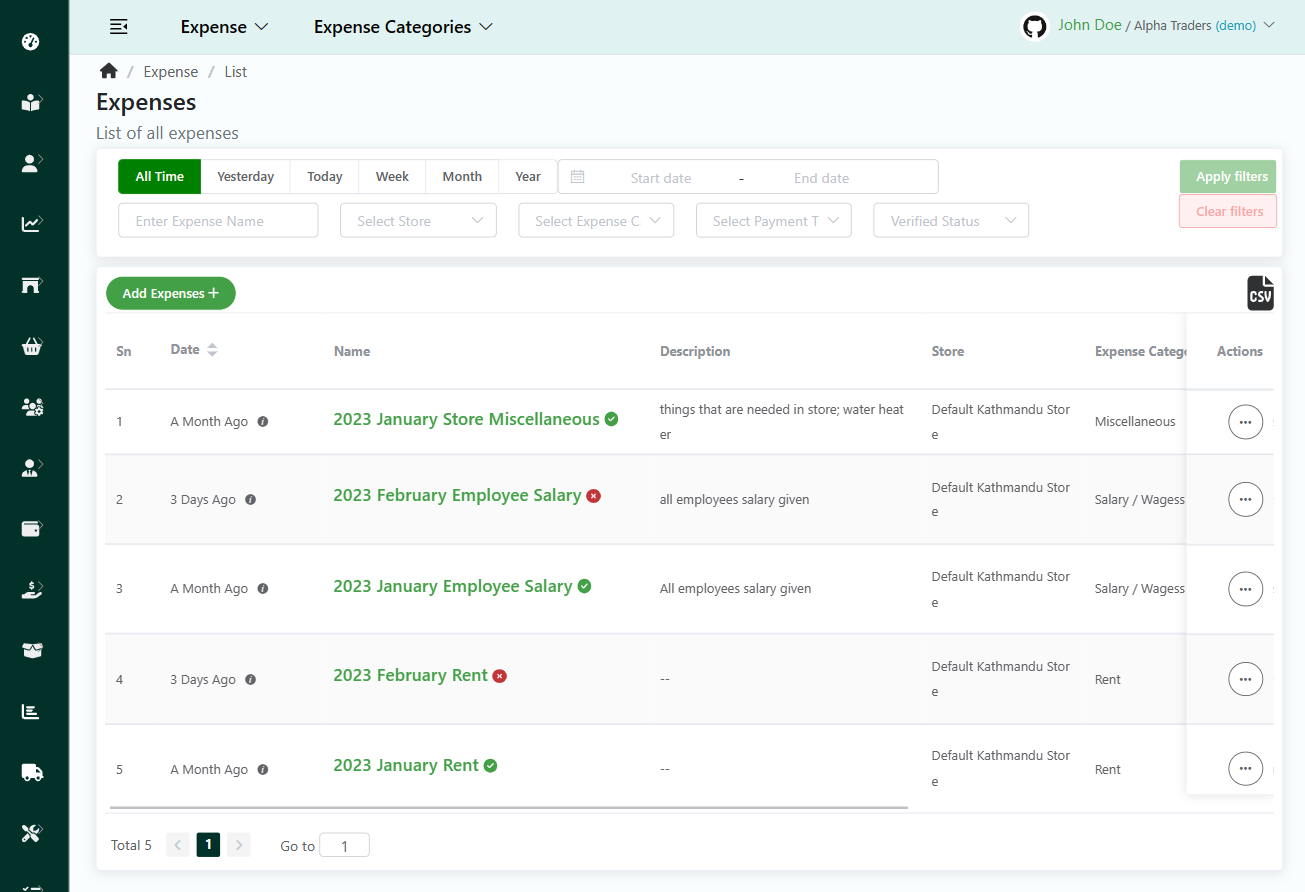Click the End date field
Screen dimensions: 1305x892
821,178
